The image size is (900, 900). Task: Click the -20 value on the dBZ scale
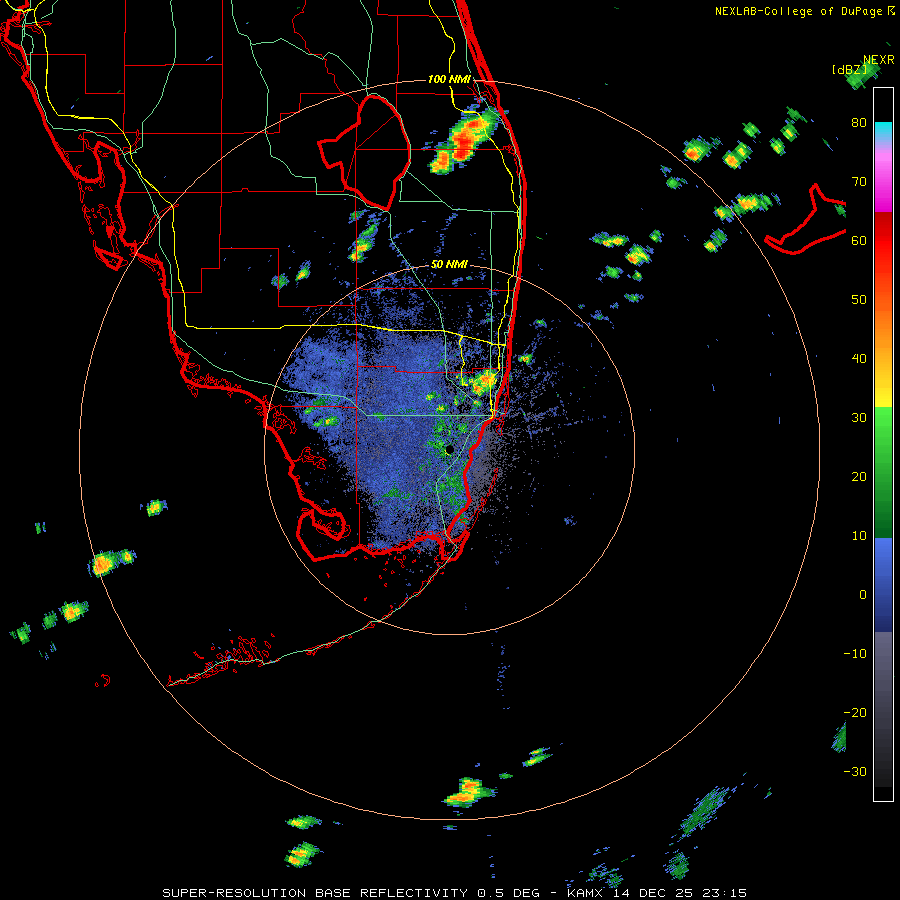click(855, 713)
